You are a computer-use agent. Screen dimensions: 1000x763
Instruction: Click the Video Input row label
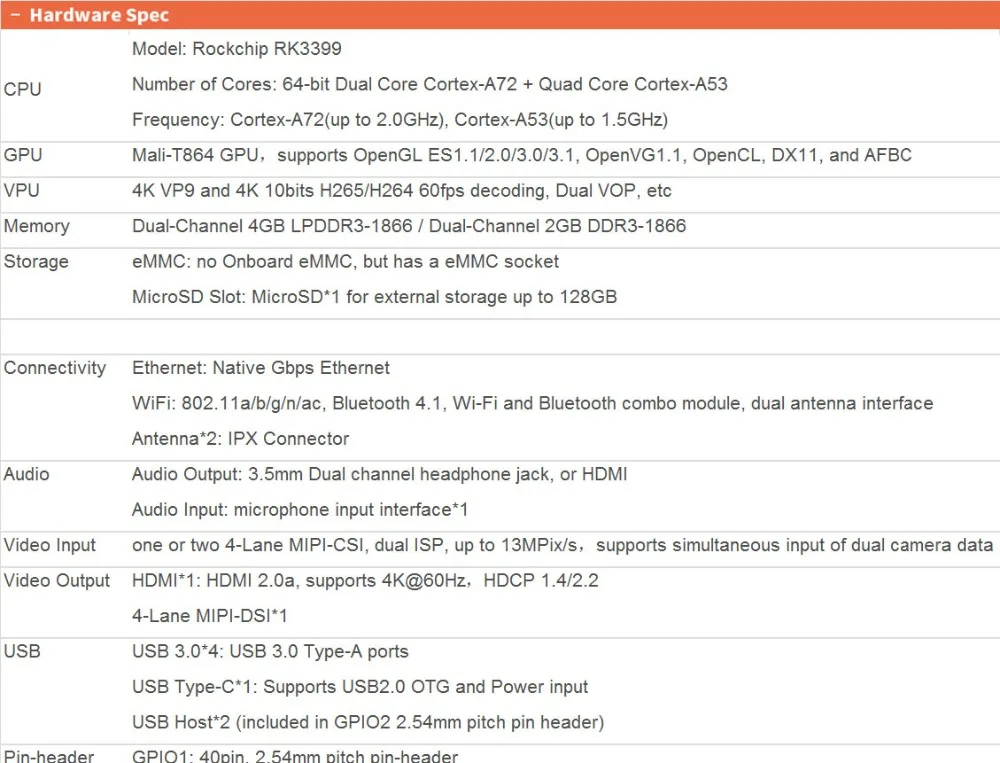coord(50,545)
